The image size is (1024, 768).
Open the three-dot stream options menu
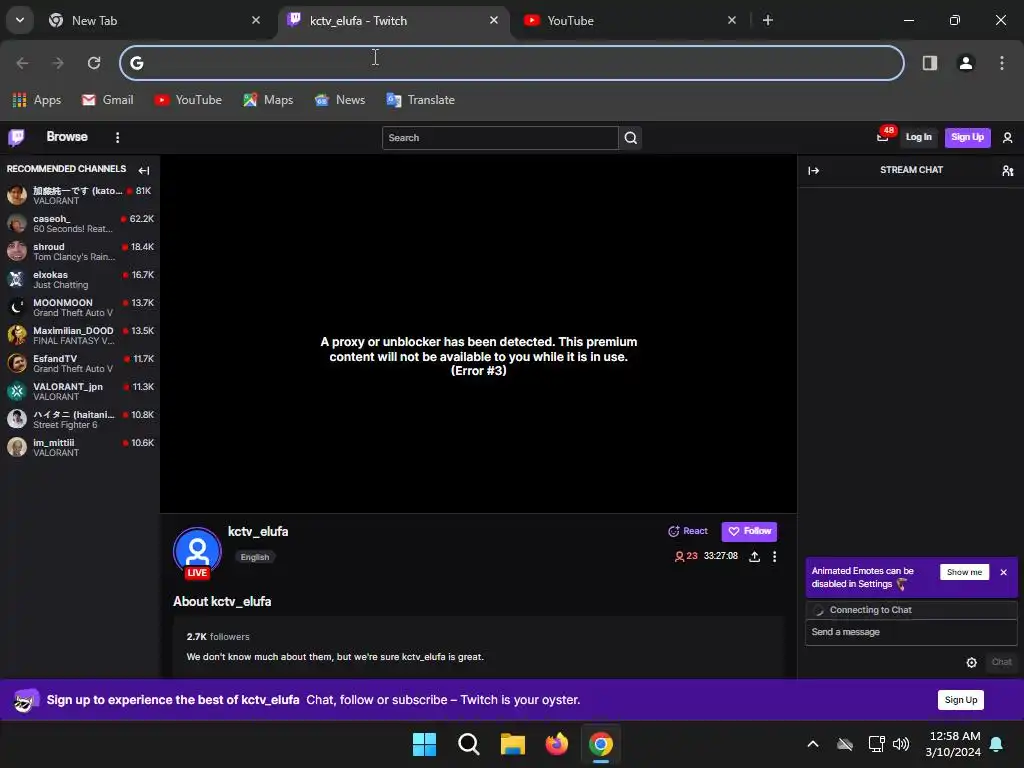tap(775, 556)
